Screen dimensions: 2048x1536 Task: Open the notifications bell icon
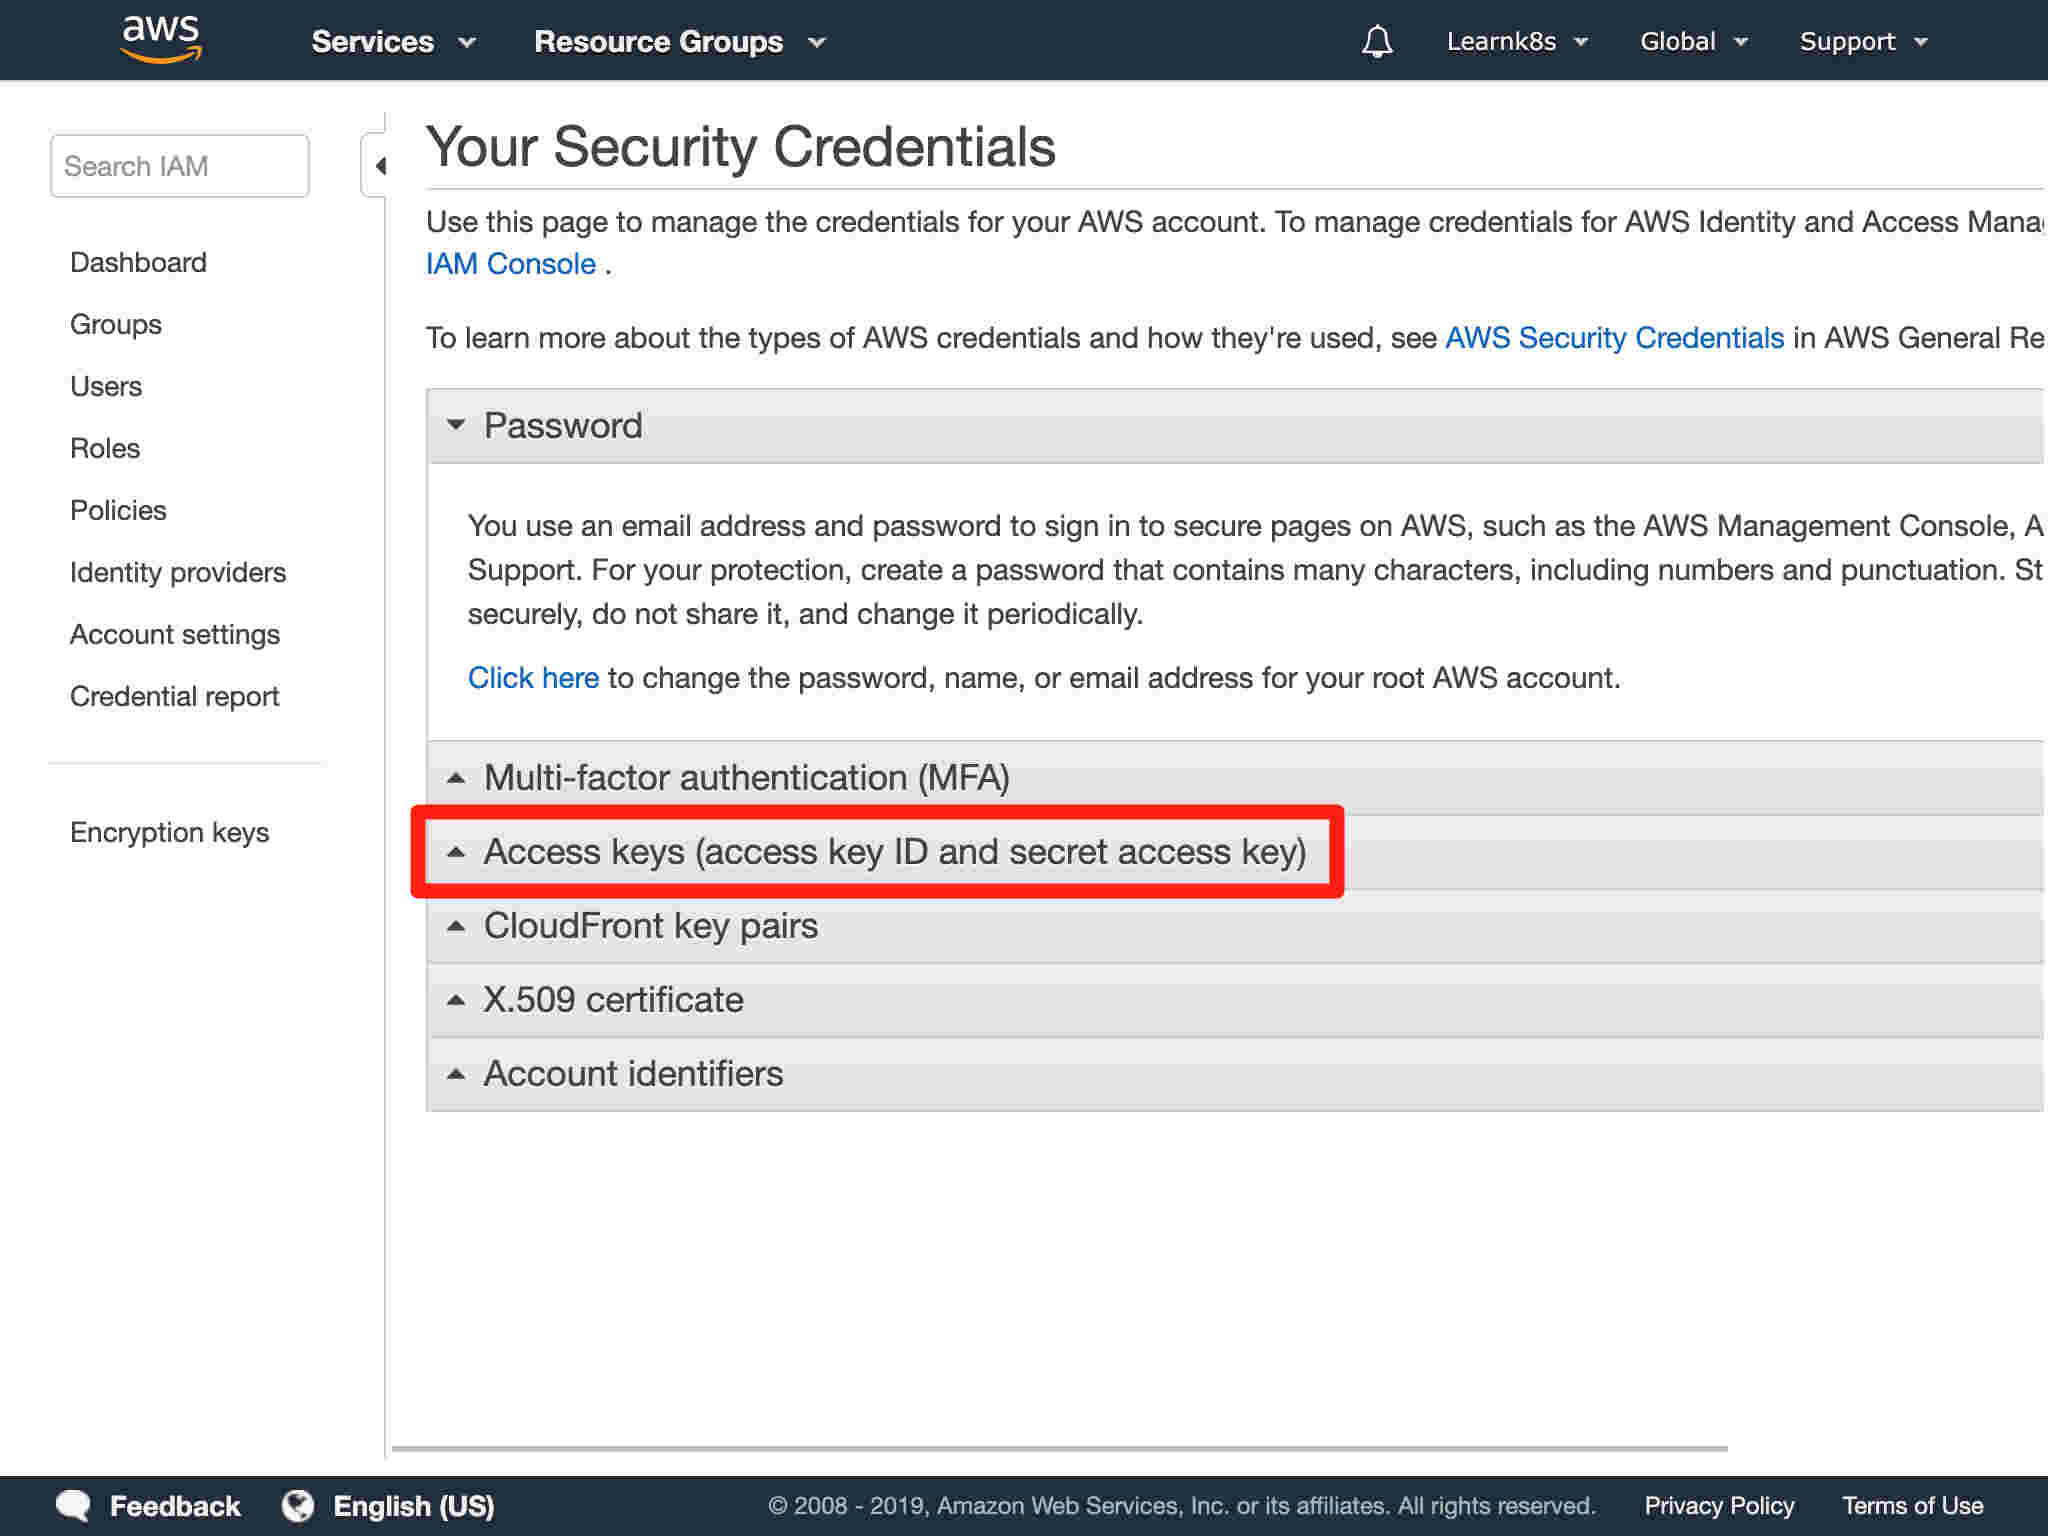(1377, 41)
